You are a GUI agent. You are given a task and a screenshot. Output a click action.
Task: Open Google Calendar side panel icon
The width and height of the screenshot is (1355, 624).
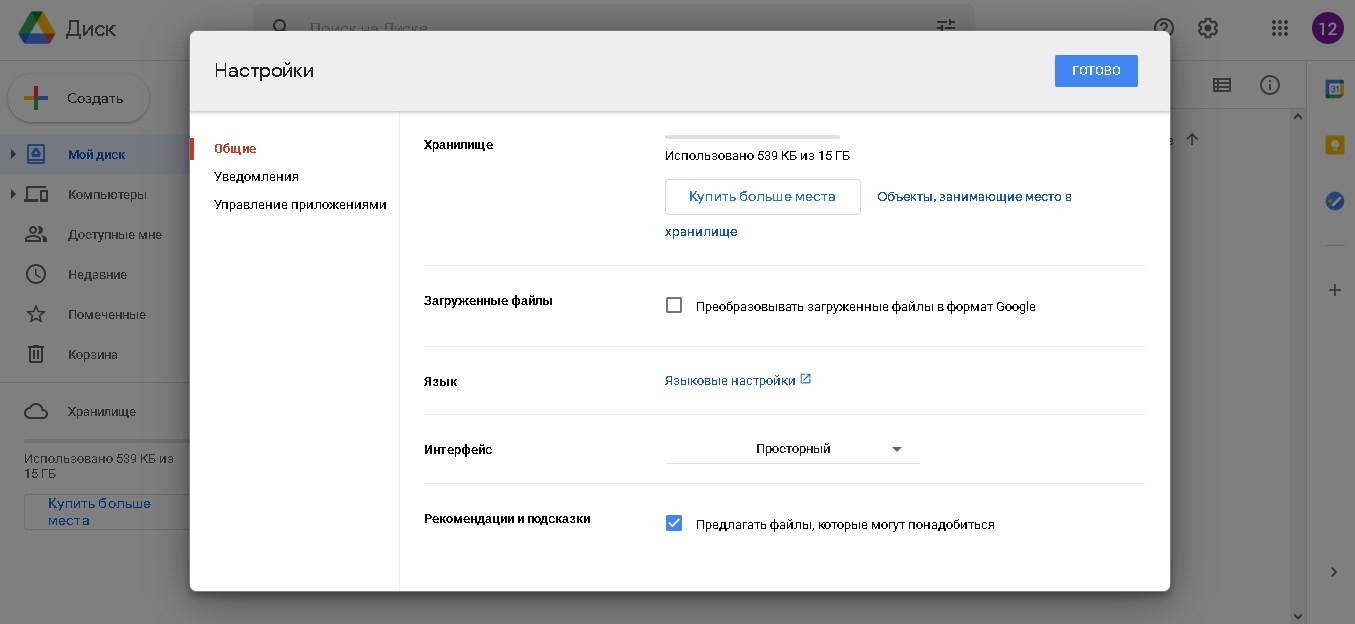[1334, 89]
